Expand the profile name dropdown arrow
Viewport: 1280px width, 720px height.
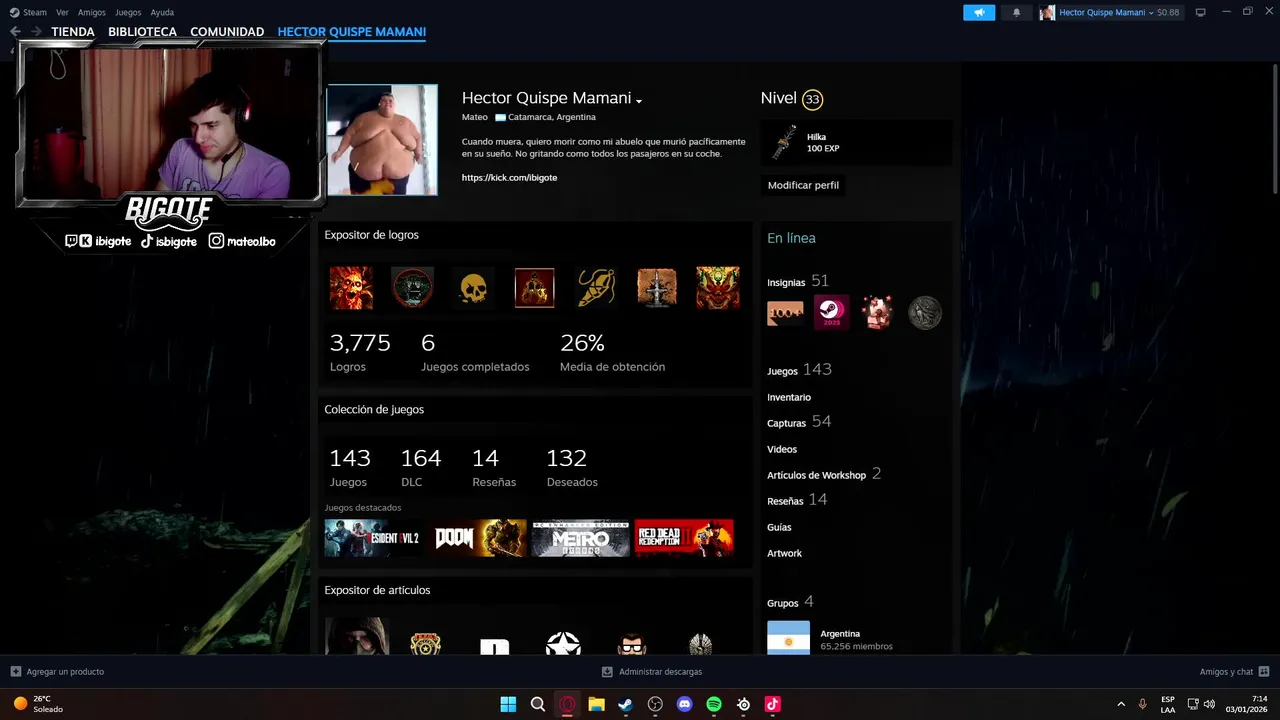pos(639,100)
